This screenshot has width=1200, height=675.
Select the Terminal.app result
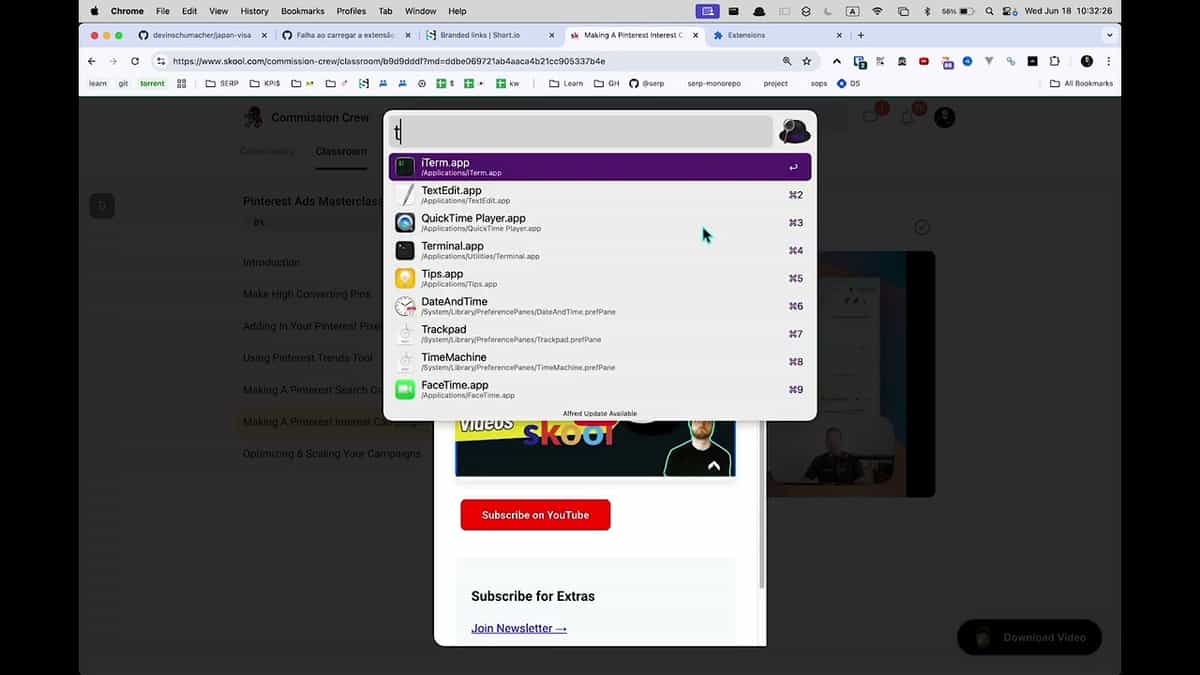598,250
